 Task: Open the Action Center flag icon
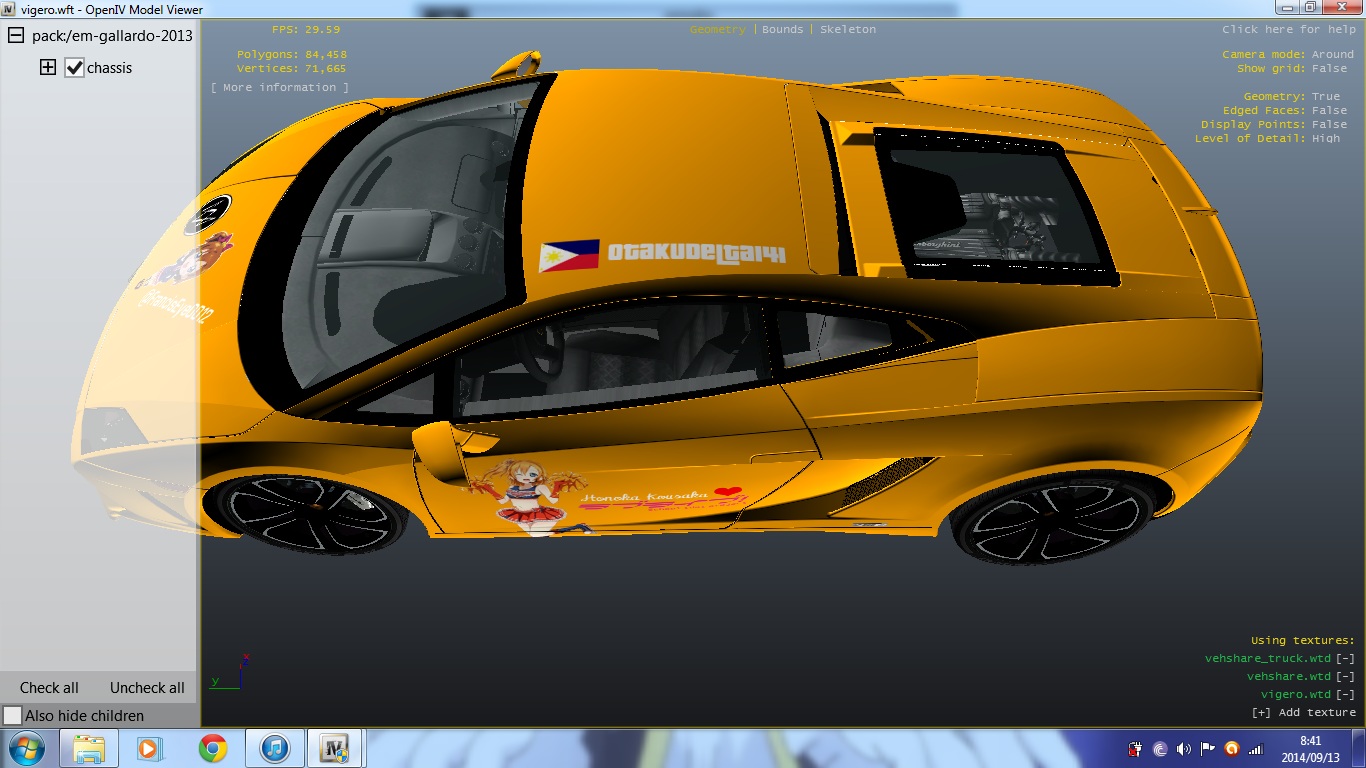click(1208, 749)
